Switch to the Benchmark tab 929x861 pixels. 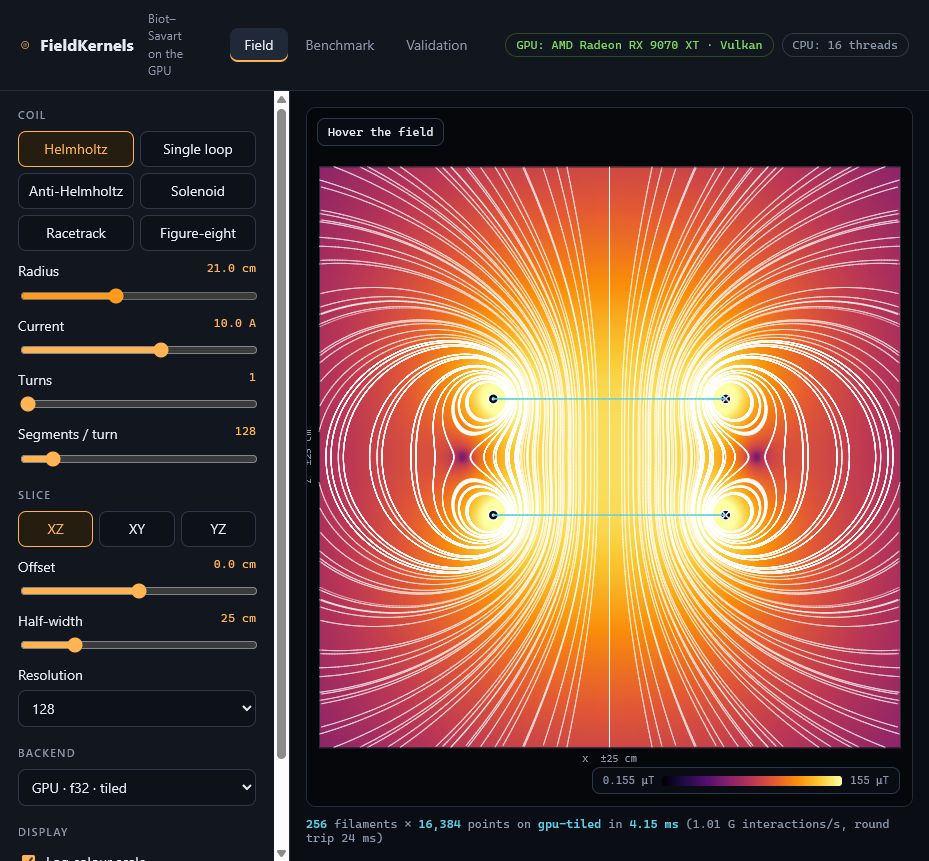(x=339, y=45)
